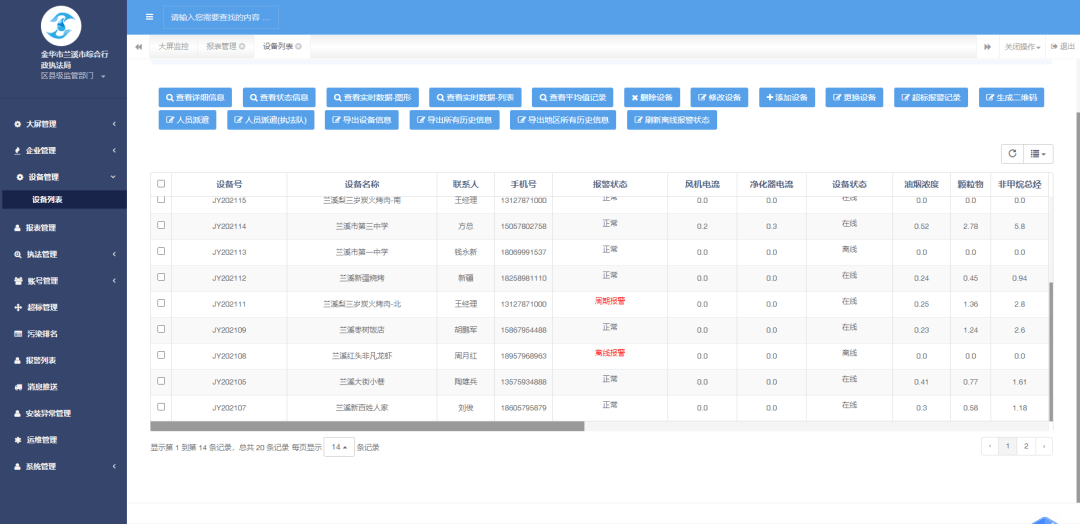
Task: Click the 添加设备 plus button
Action: 787,97
